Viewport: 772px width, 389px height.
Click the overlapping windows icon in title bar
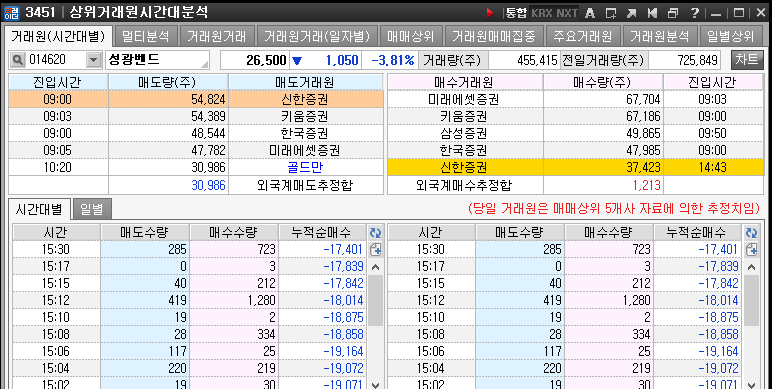point(673,13)
